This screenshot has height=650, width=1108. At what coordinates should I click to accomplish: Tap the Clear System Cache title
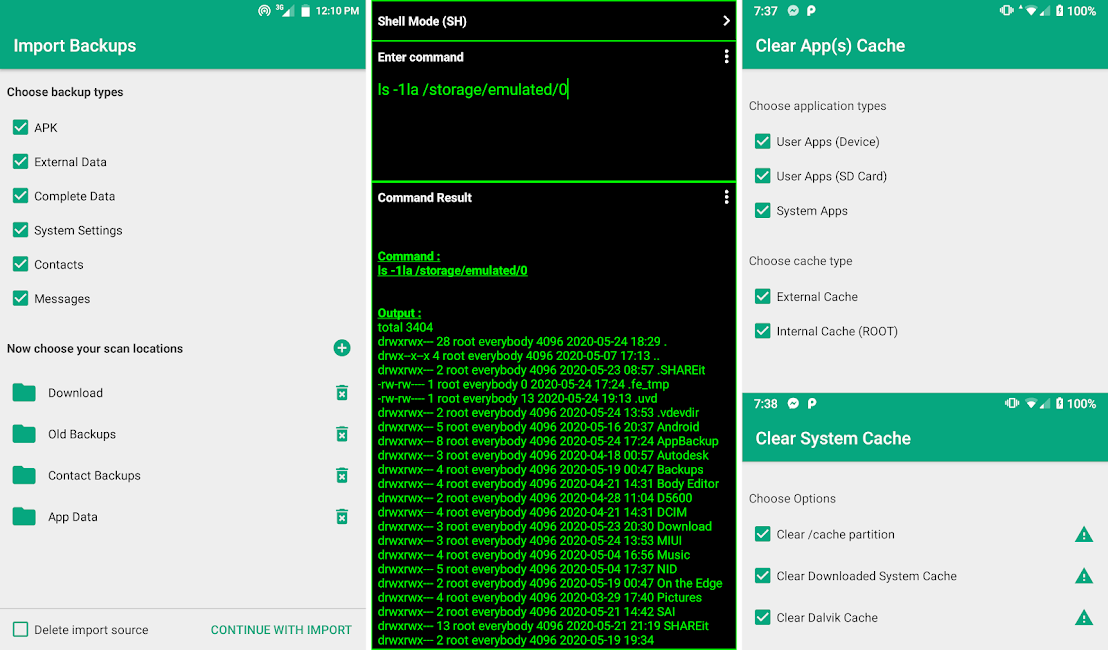(x=833, y=439)
